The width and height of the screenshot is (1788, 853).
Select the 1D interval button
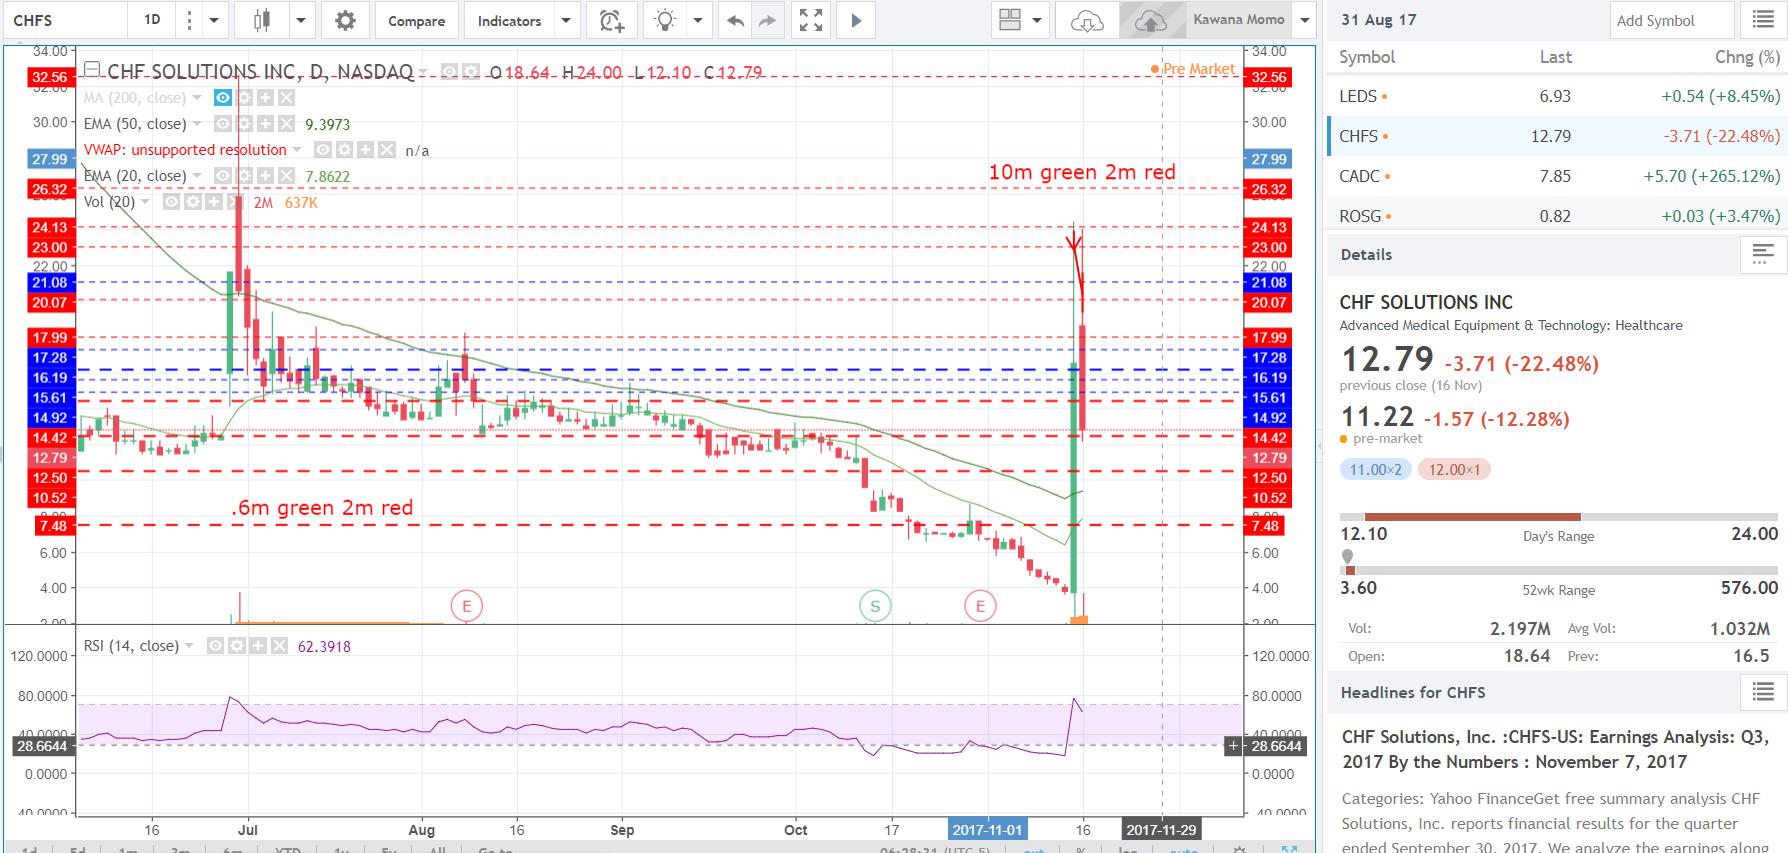152,20
